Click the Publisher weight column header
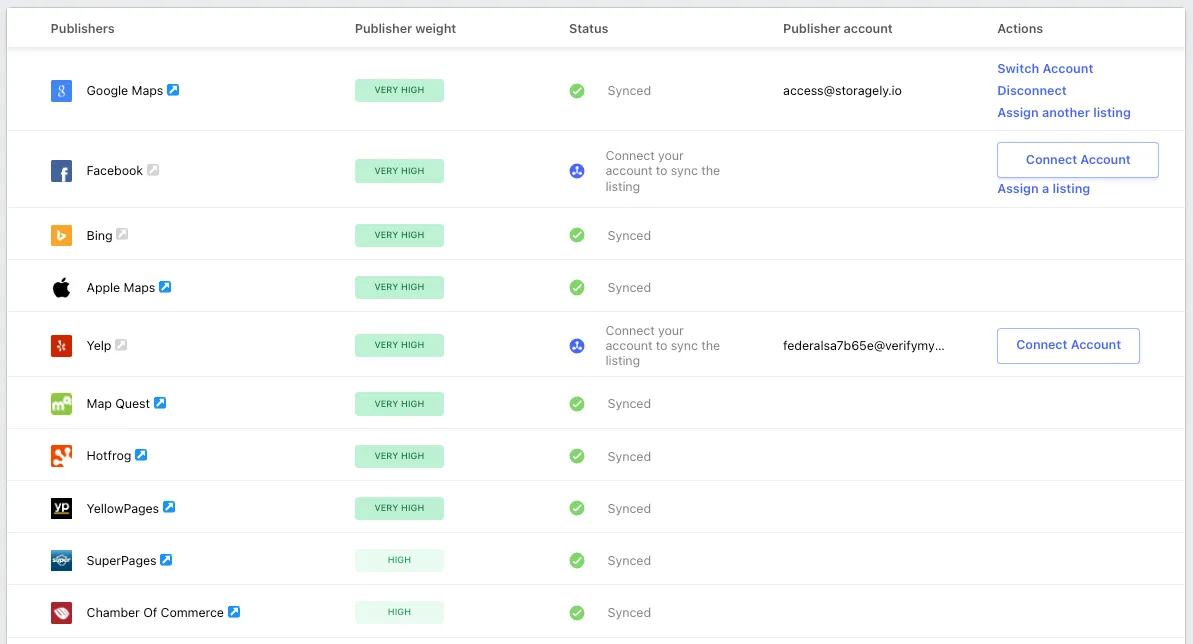 click(405, 29)
